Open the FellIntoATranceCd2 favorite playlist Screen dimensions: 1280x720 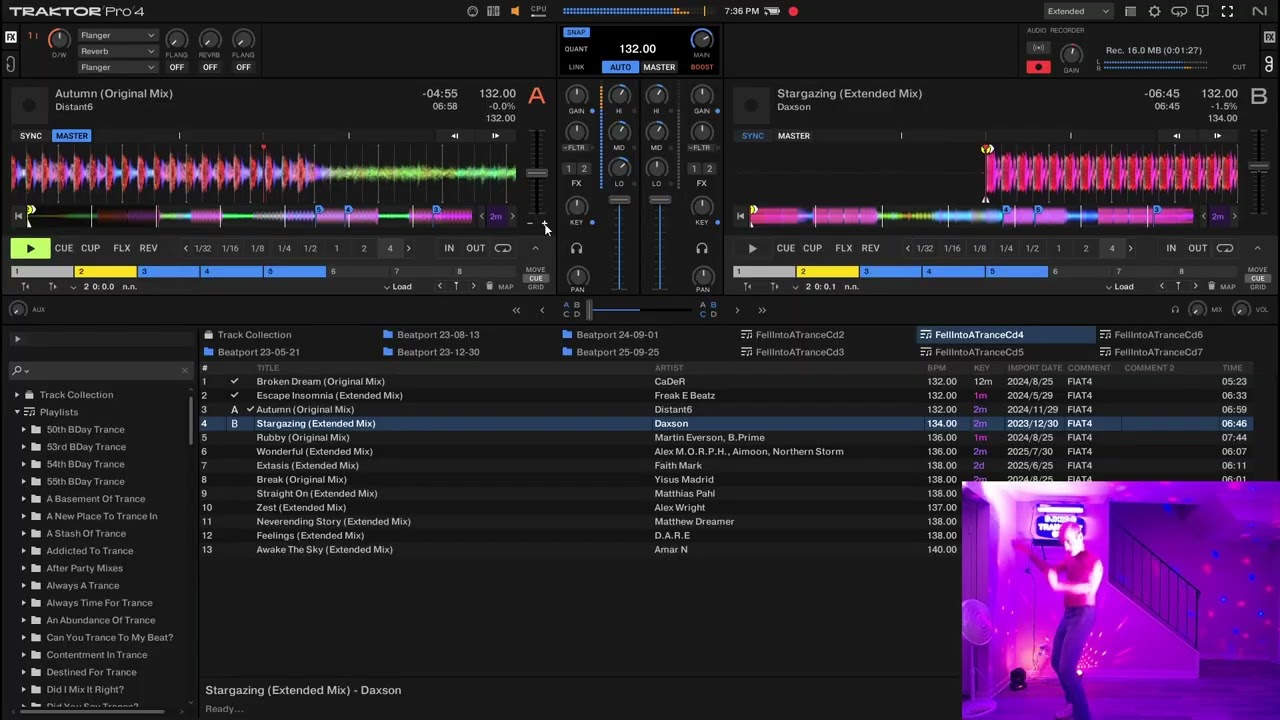(x=792, y=335)
